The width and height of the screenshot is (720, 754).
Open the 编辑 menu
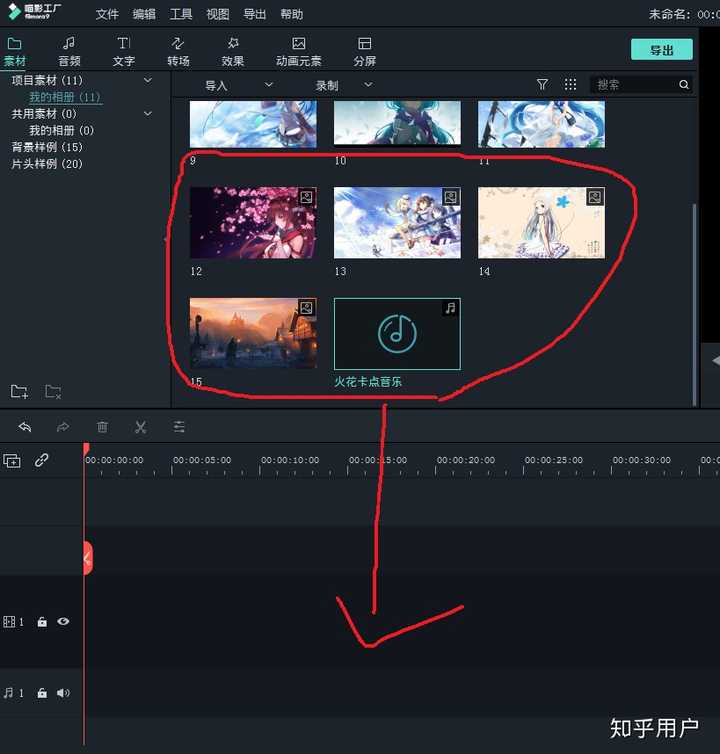pyautogui.click(x=144, y=14)
